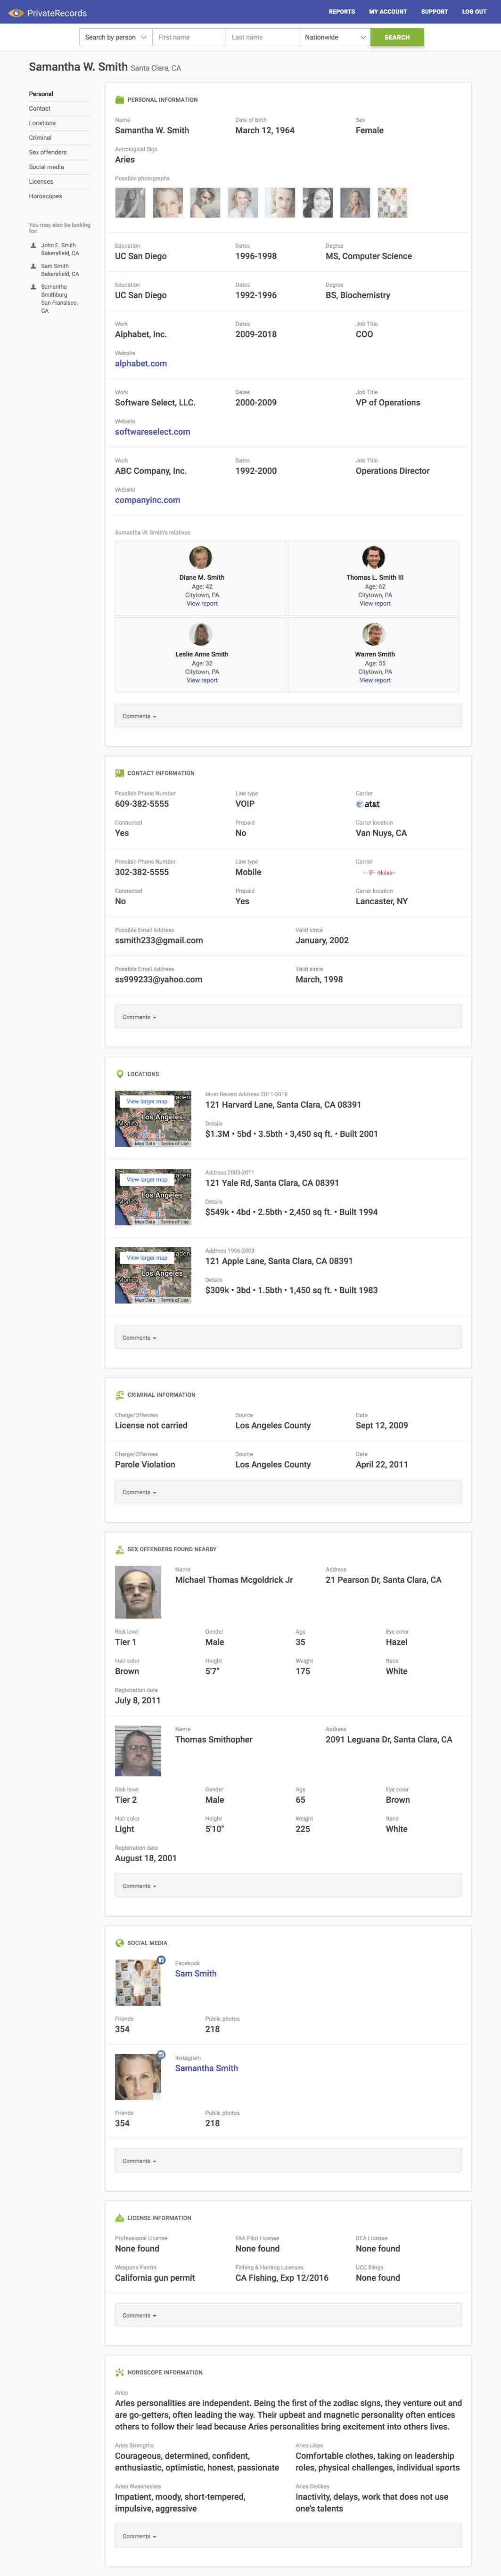Open the companyinc.com website link
Screen dimensions: 501x2576
pyautogui.click(x=148, y=500)
